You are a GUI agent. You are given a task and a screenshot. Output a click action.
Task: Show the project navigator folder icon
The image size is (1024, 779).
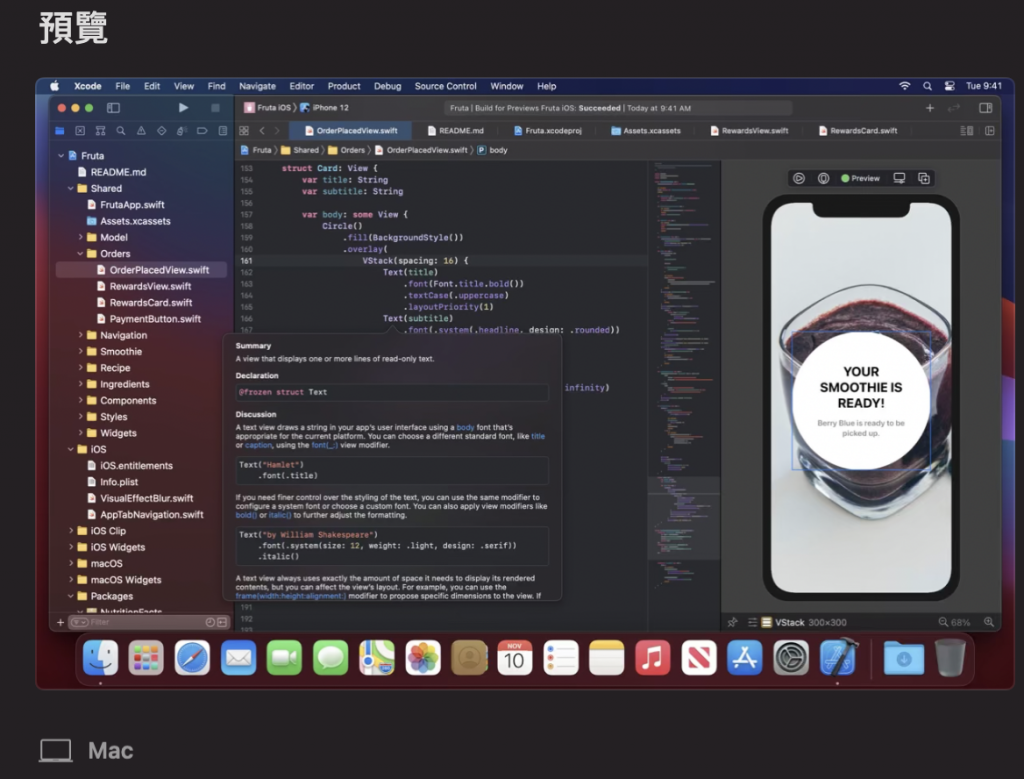(59, 131)
